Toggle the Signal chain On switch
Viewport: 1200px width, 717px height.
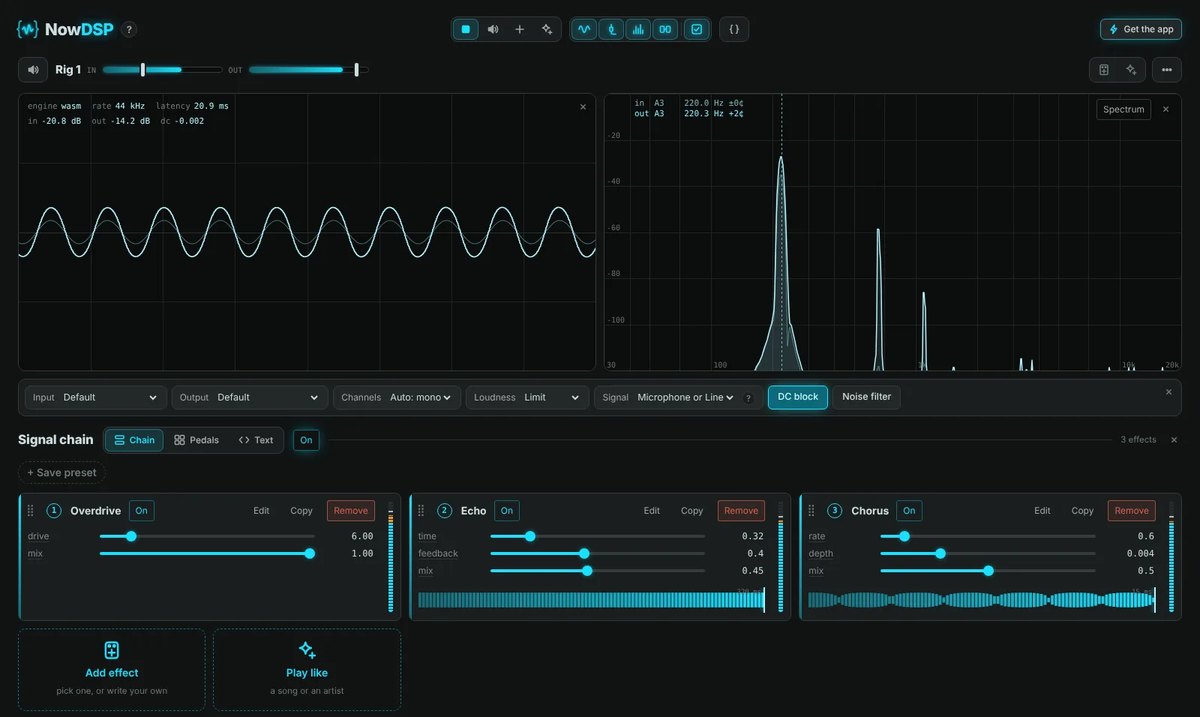(x=306, y=440)
